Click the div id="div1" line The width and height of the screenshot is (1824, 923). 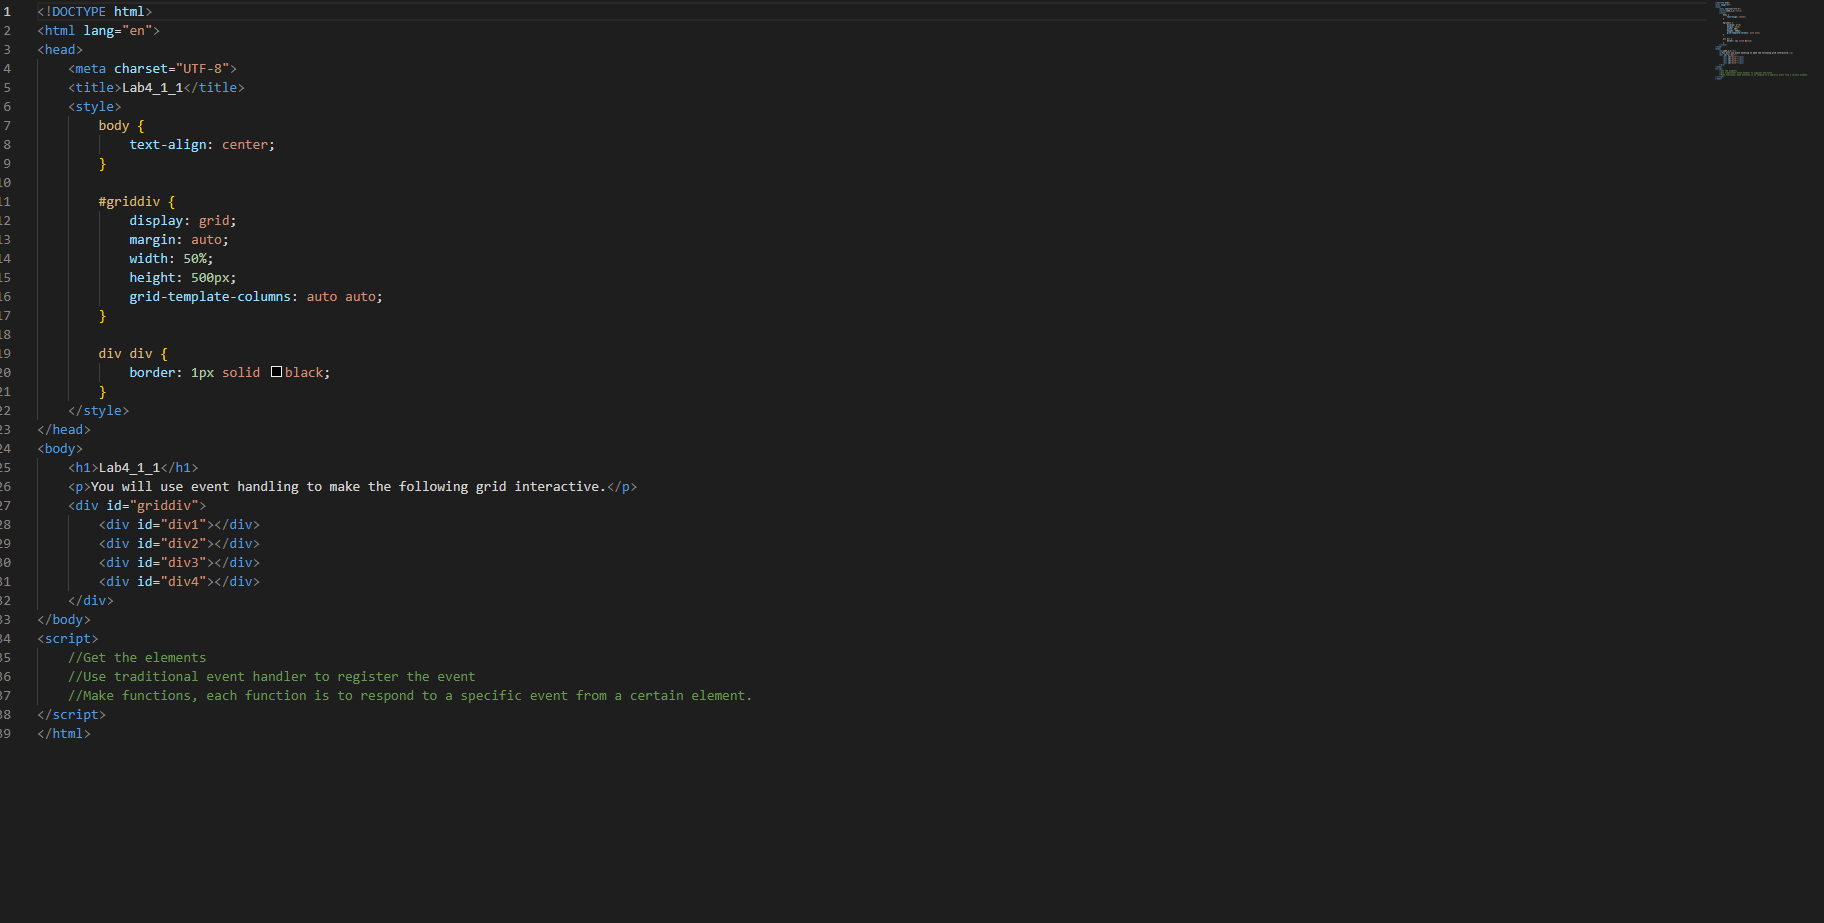179,525
